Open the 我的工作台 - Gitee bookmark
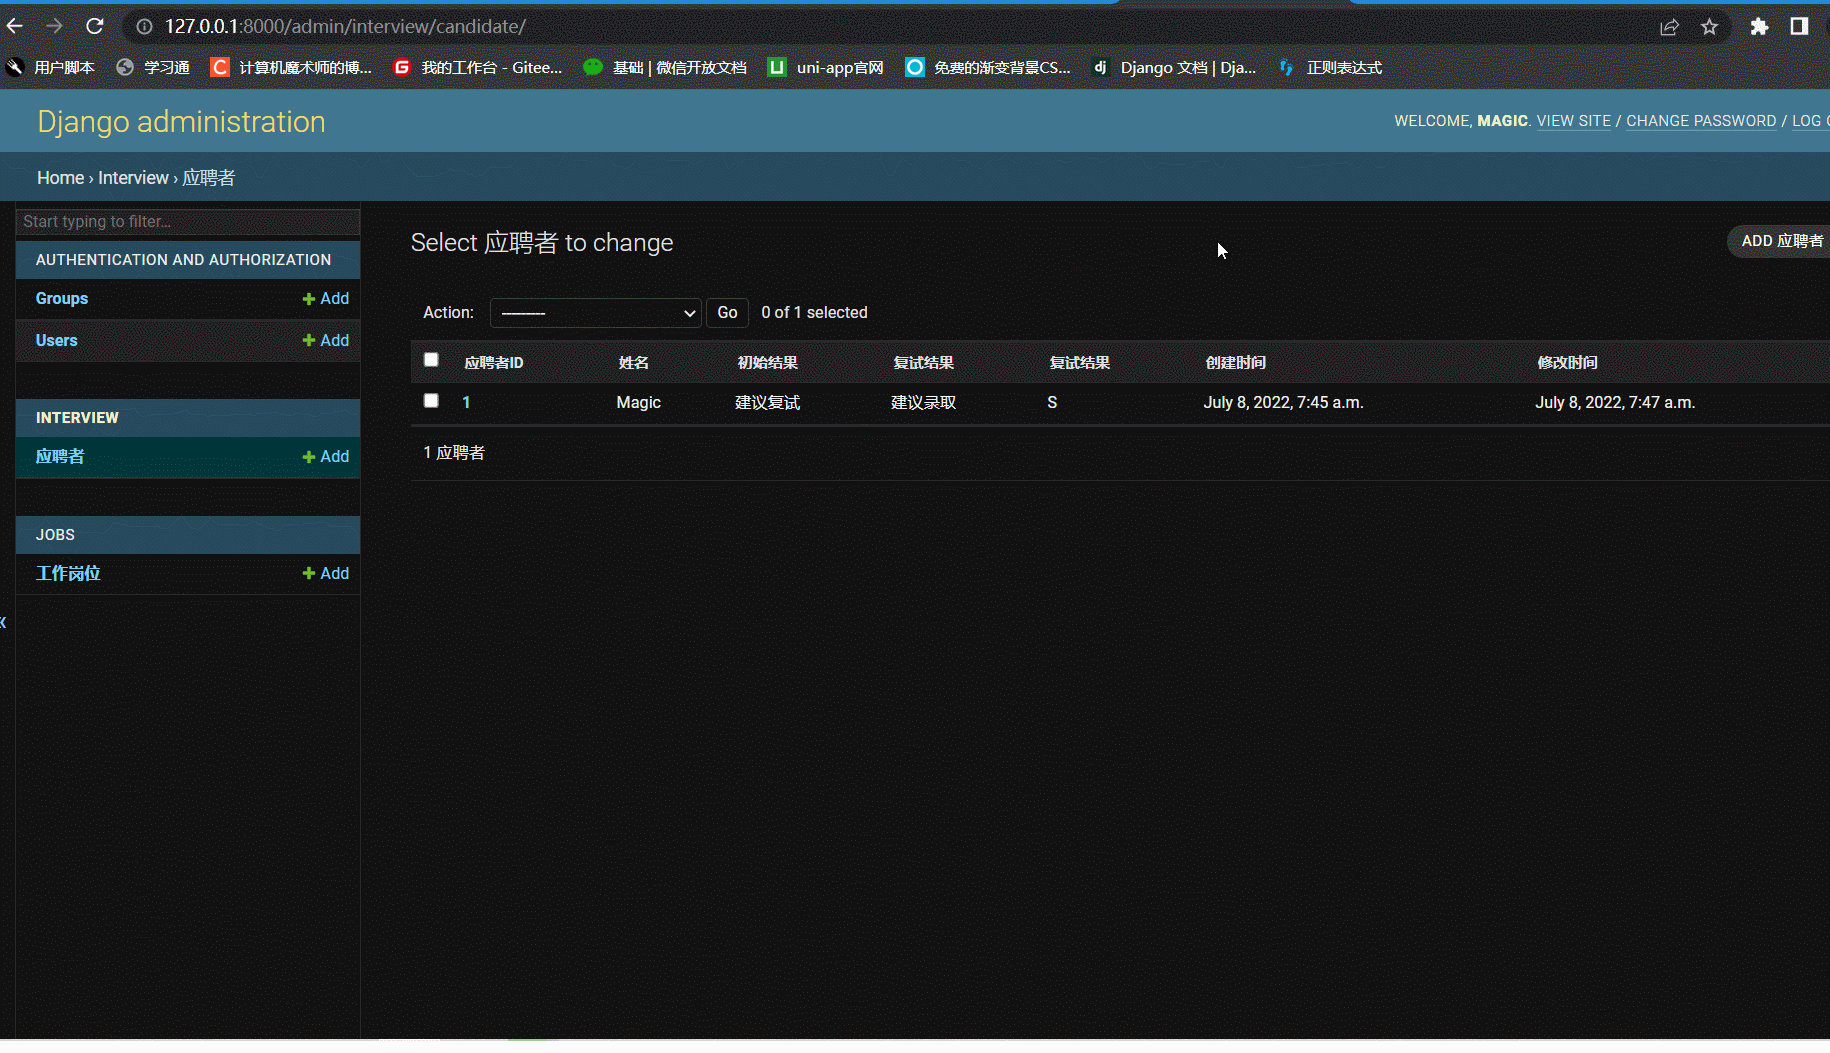Image resolution: width=1830 pixels, height=1053 pixels. click(478, 67)
